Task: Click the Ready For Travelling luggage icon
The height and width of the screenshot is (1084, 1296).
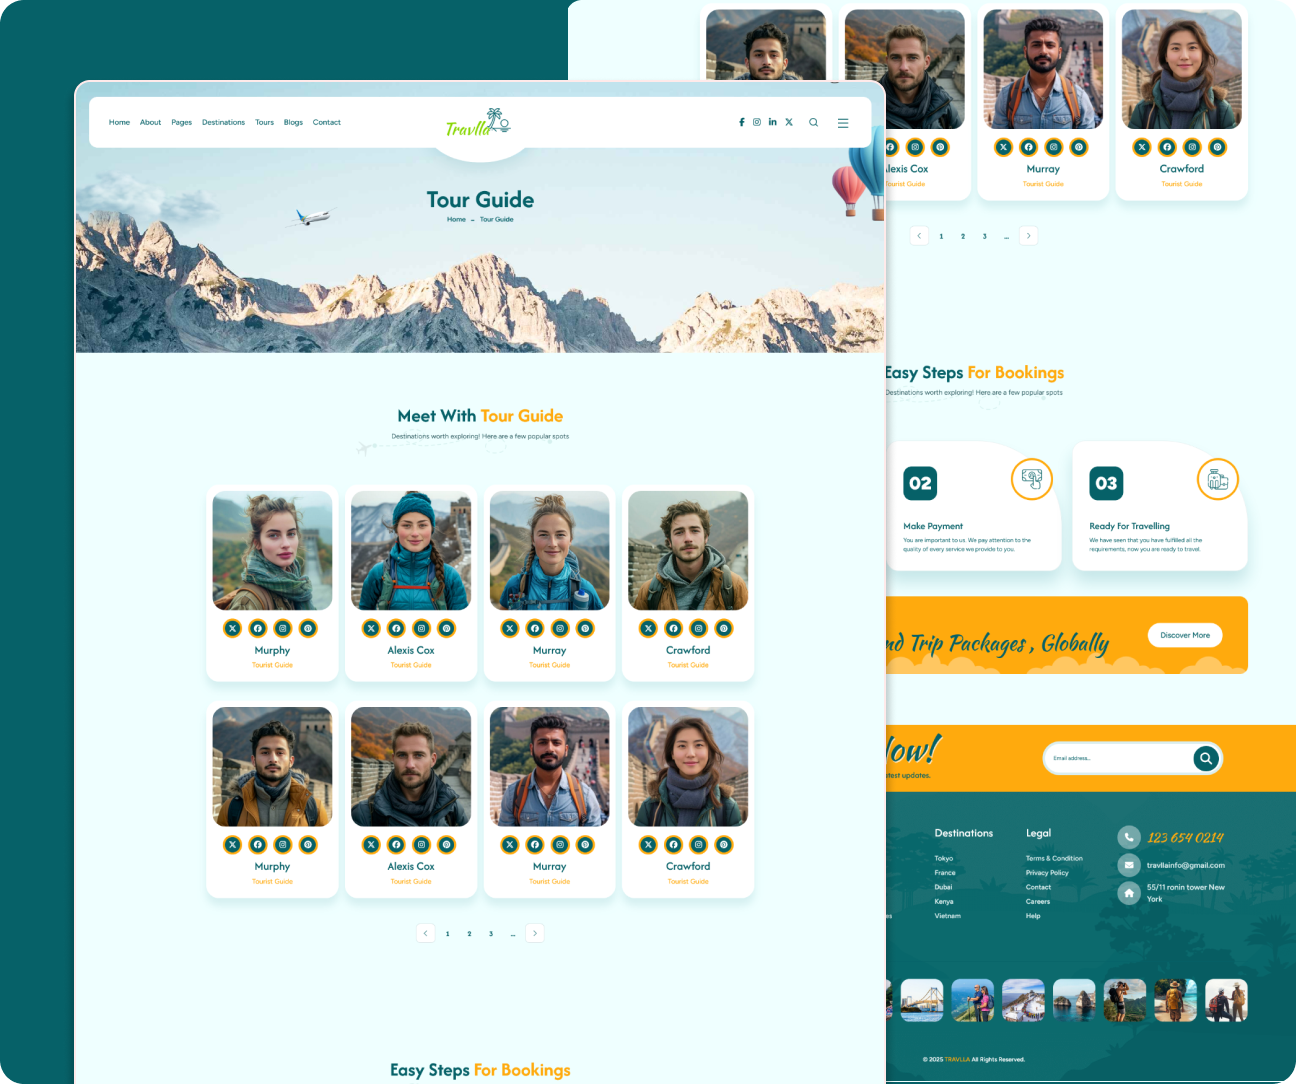Action: 1217,480
